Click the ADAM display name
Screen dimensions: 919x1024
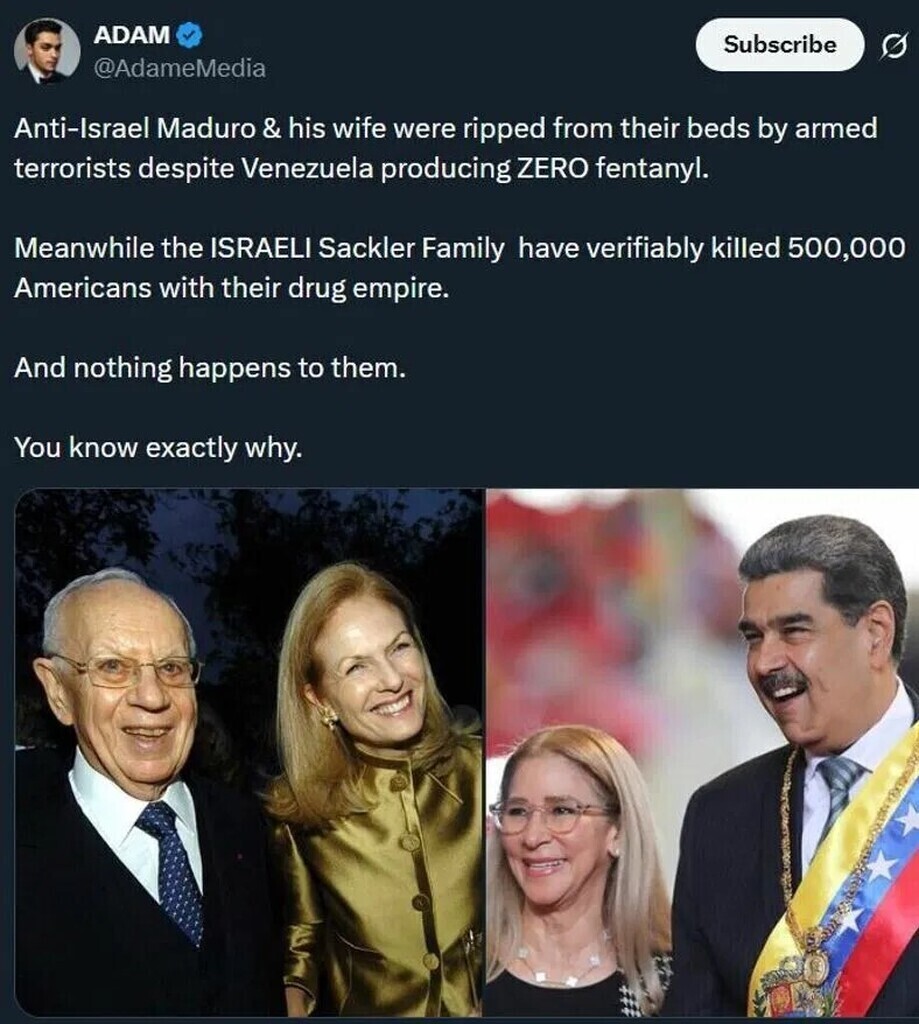click(x=132, y=35)
